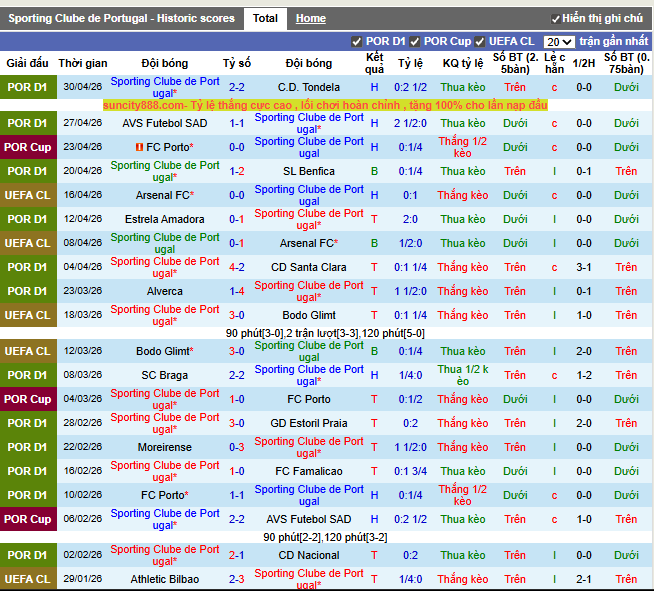Click FC Porto flag icon on 23/04/26 row
The height and width of the screenshot is (591, 654).
click(139, 147)
